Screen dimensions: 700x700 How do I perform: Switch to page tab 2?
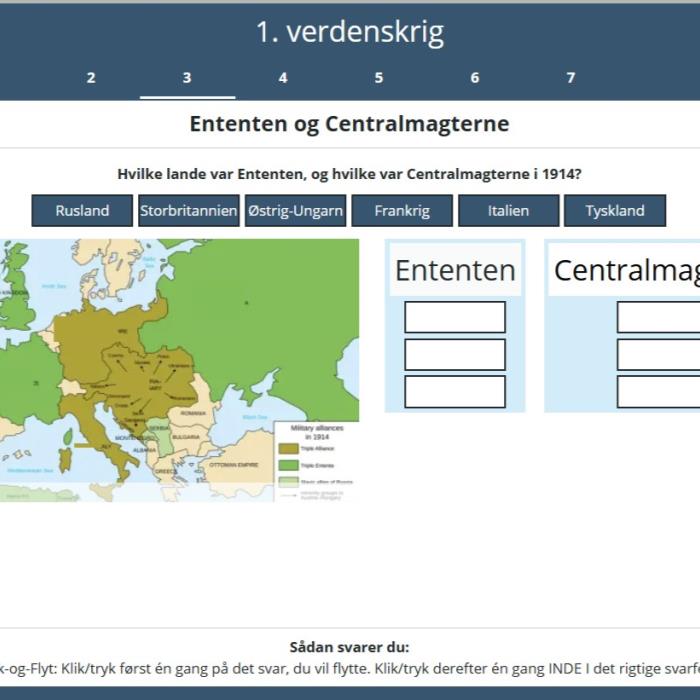click(91, 78)
